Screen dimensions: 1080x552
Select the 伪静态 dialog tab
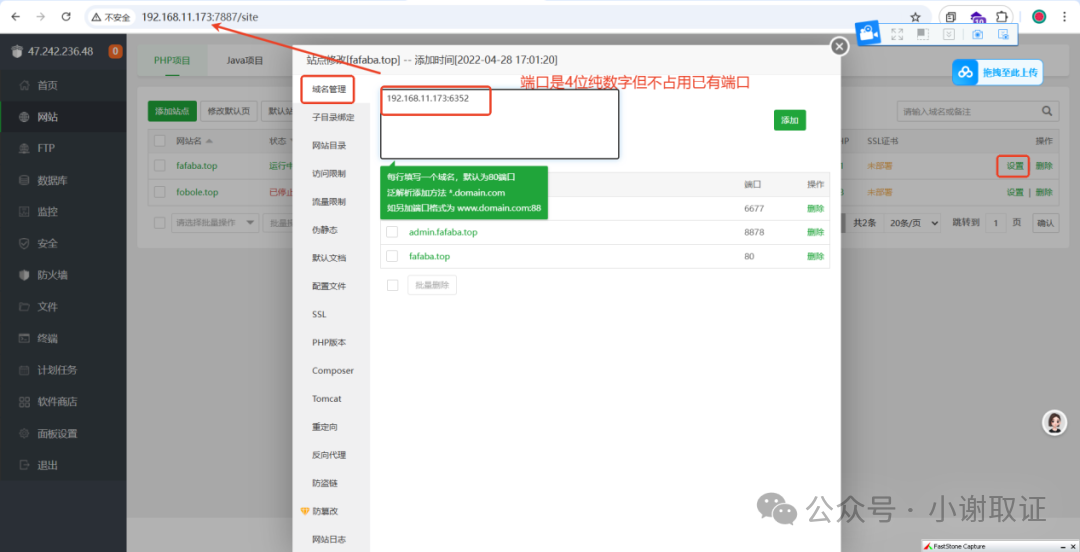pyautogui.click(x=324, y=230)
